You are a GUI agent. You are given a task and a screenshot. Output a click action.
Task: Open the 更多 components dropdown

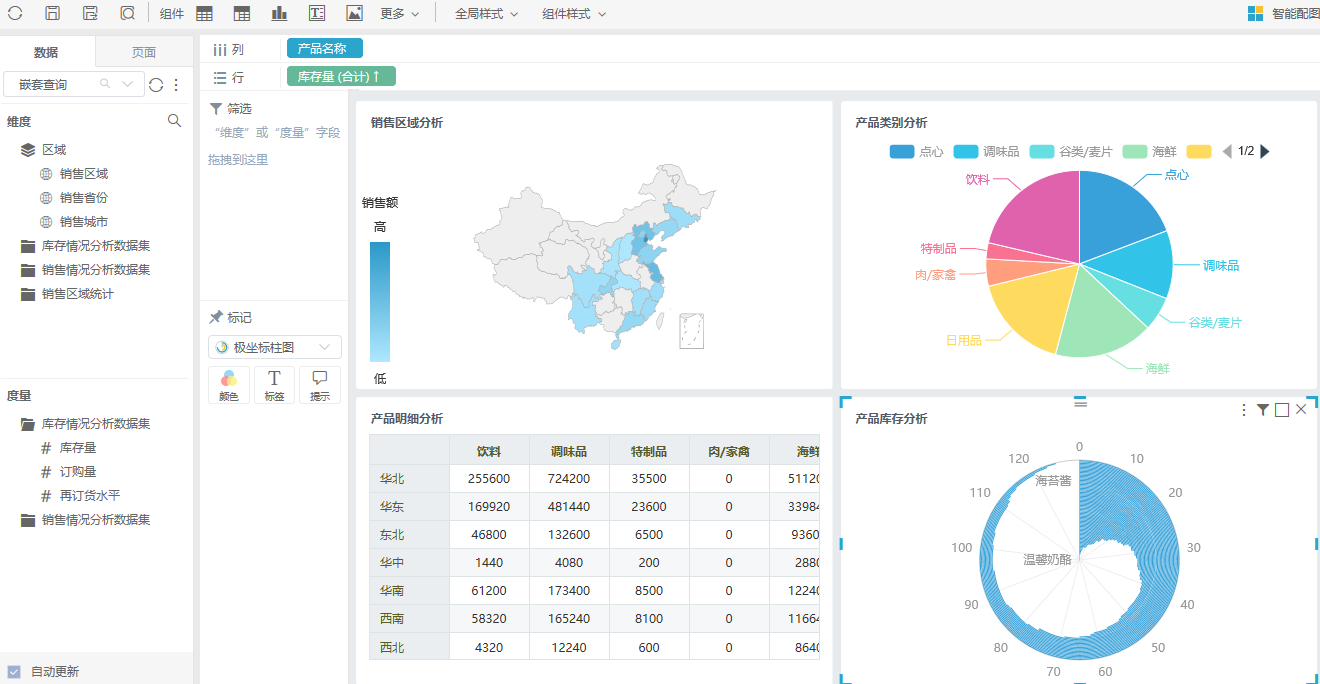coord(400,14)
